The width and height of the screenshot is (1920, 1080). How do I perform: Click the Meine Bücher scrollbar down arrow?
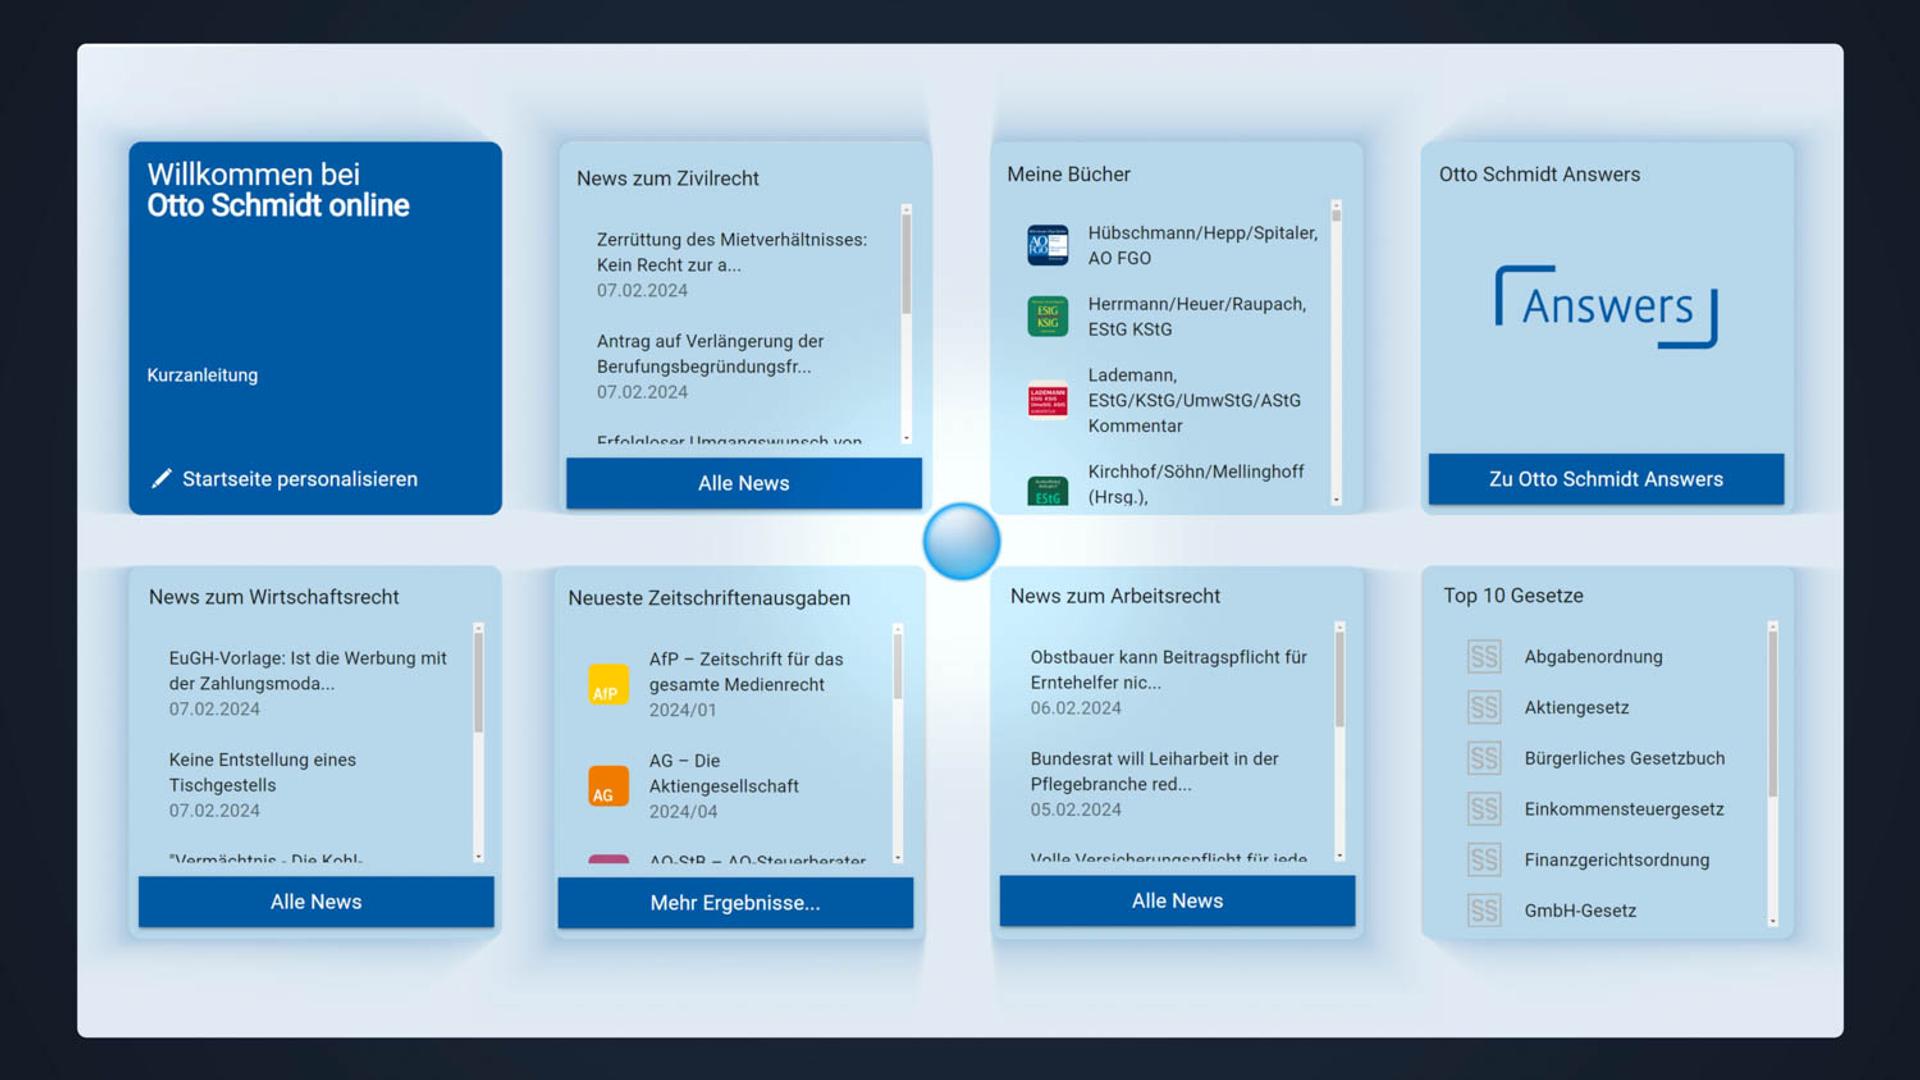(x=1336, y=499)
